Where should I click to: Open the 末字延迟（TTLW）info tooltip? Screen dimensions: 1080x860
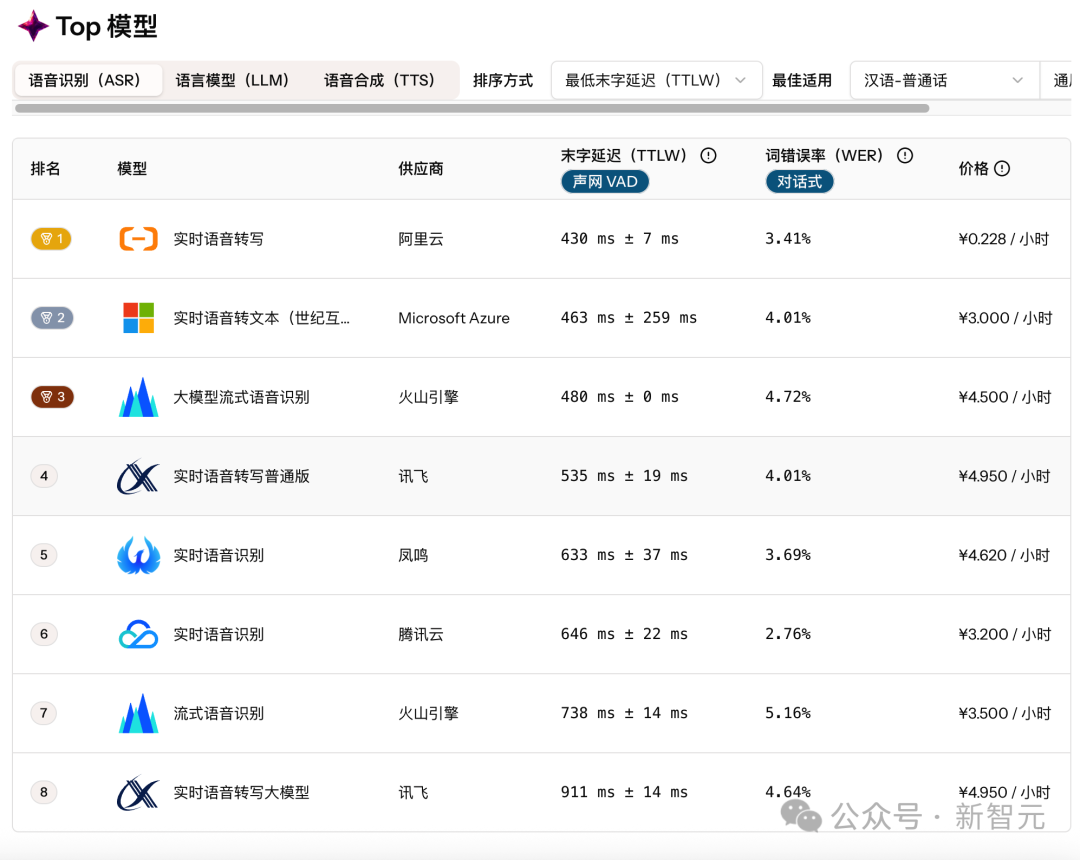tap(708, 155)
